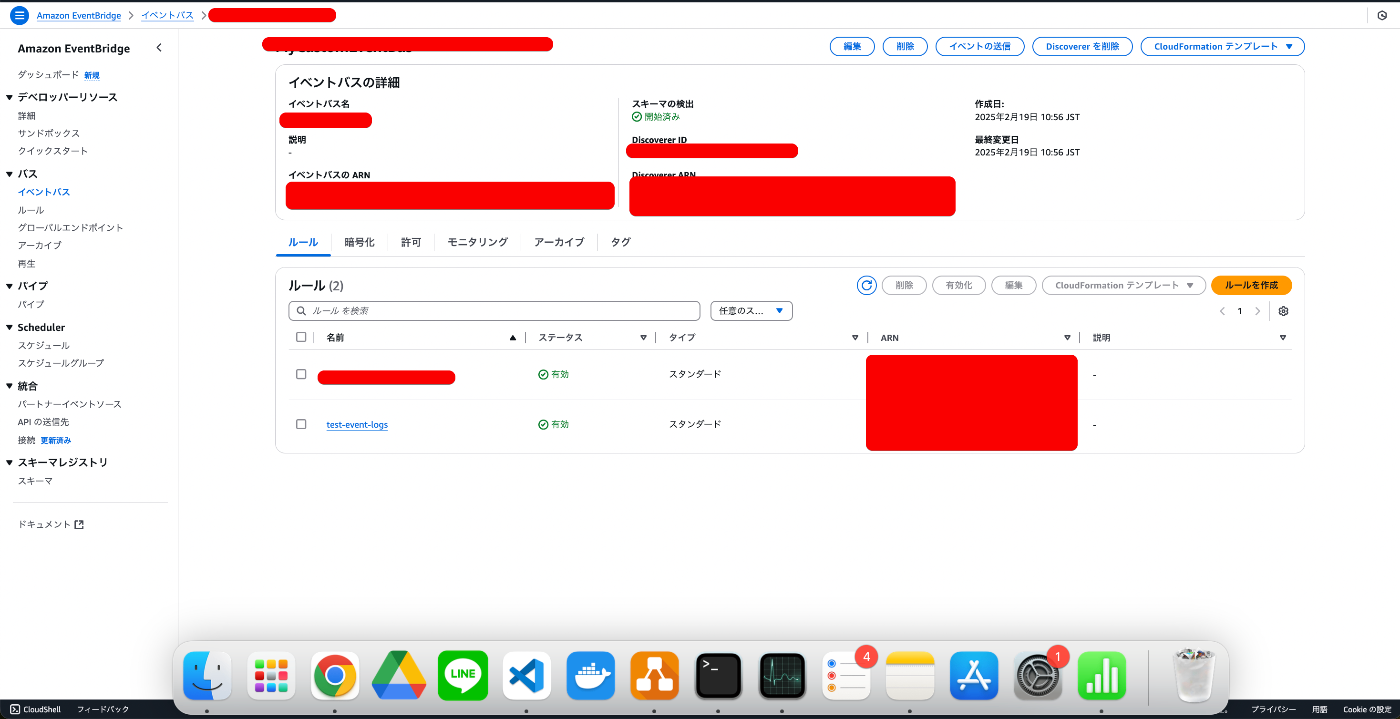Open System Settings from the dock
The height and width of the screenshot is (719, 1400).
coord(1038,676)
